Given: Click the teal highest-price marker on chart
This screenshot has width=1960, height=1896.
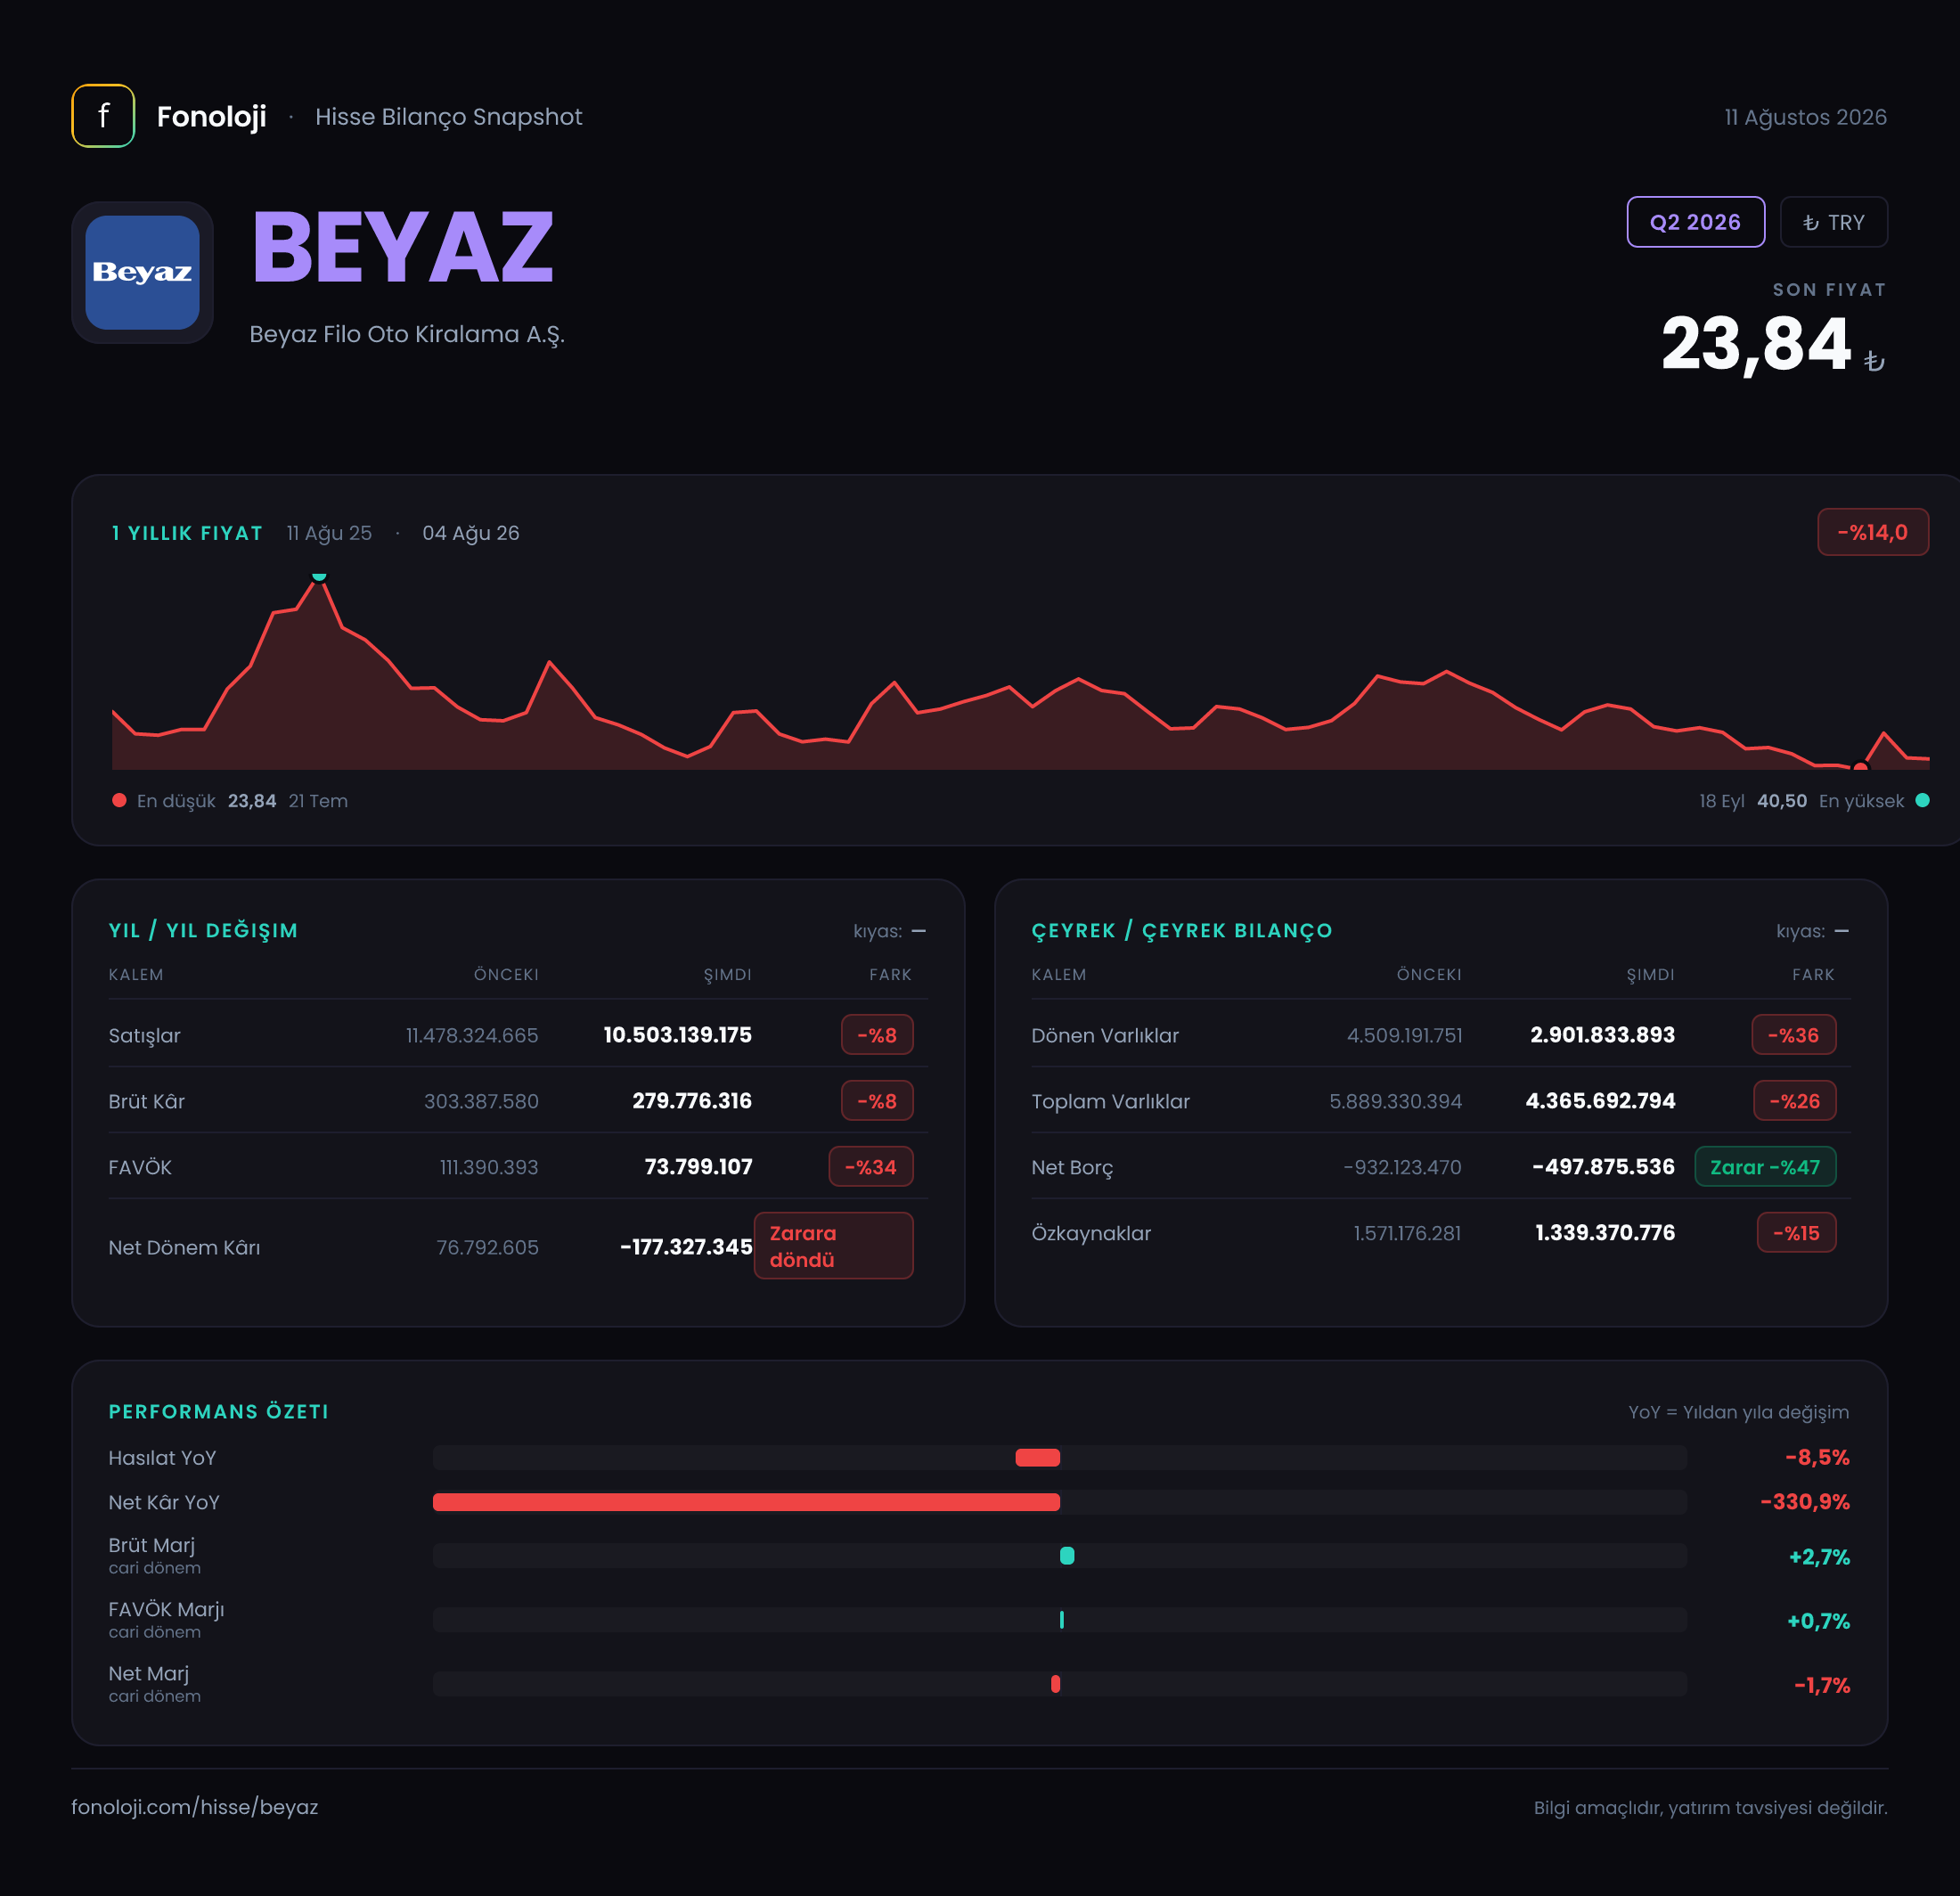Looking at the screenshot, I should tap(319, 577).
